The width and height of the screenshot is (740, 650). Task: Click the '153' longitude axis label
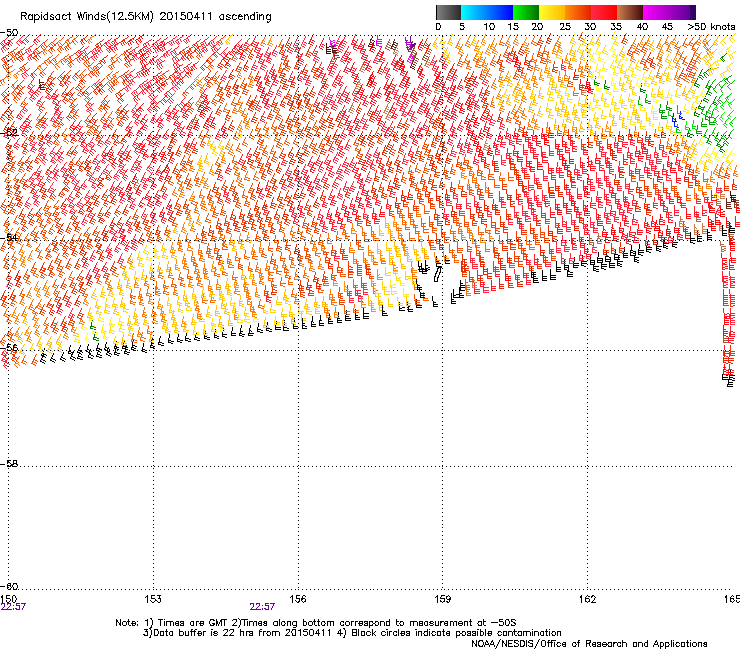(153, 599)
